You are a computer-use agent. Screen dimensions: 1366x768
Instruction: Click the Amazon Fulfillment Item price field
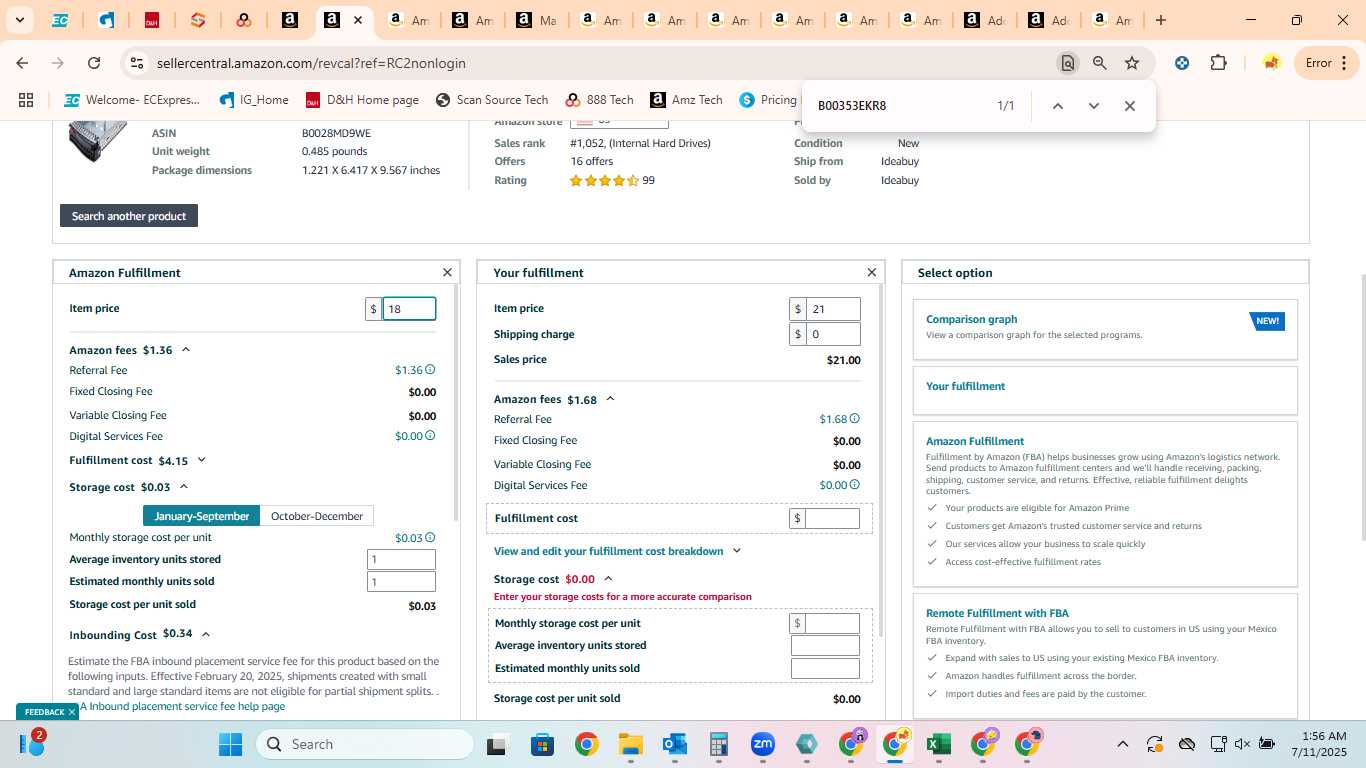409,309
